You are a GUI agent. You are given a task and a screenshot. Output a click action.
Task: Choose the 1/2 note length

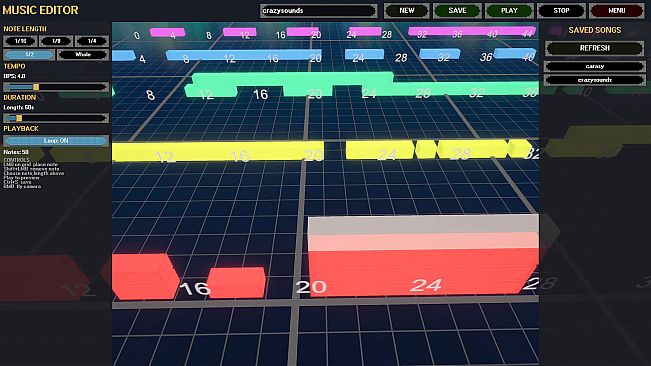tap(29, 55)
